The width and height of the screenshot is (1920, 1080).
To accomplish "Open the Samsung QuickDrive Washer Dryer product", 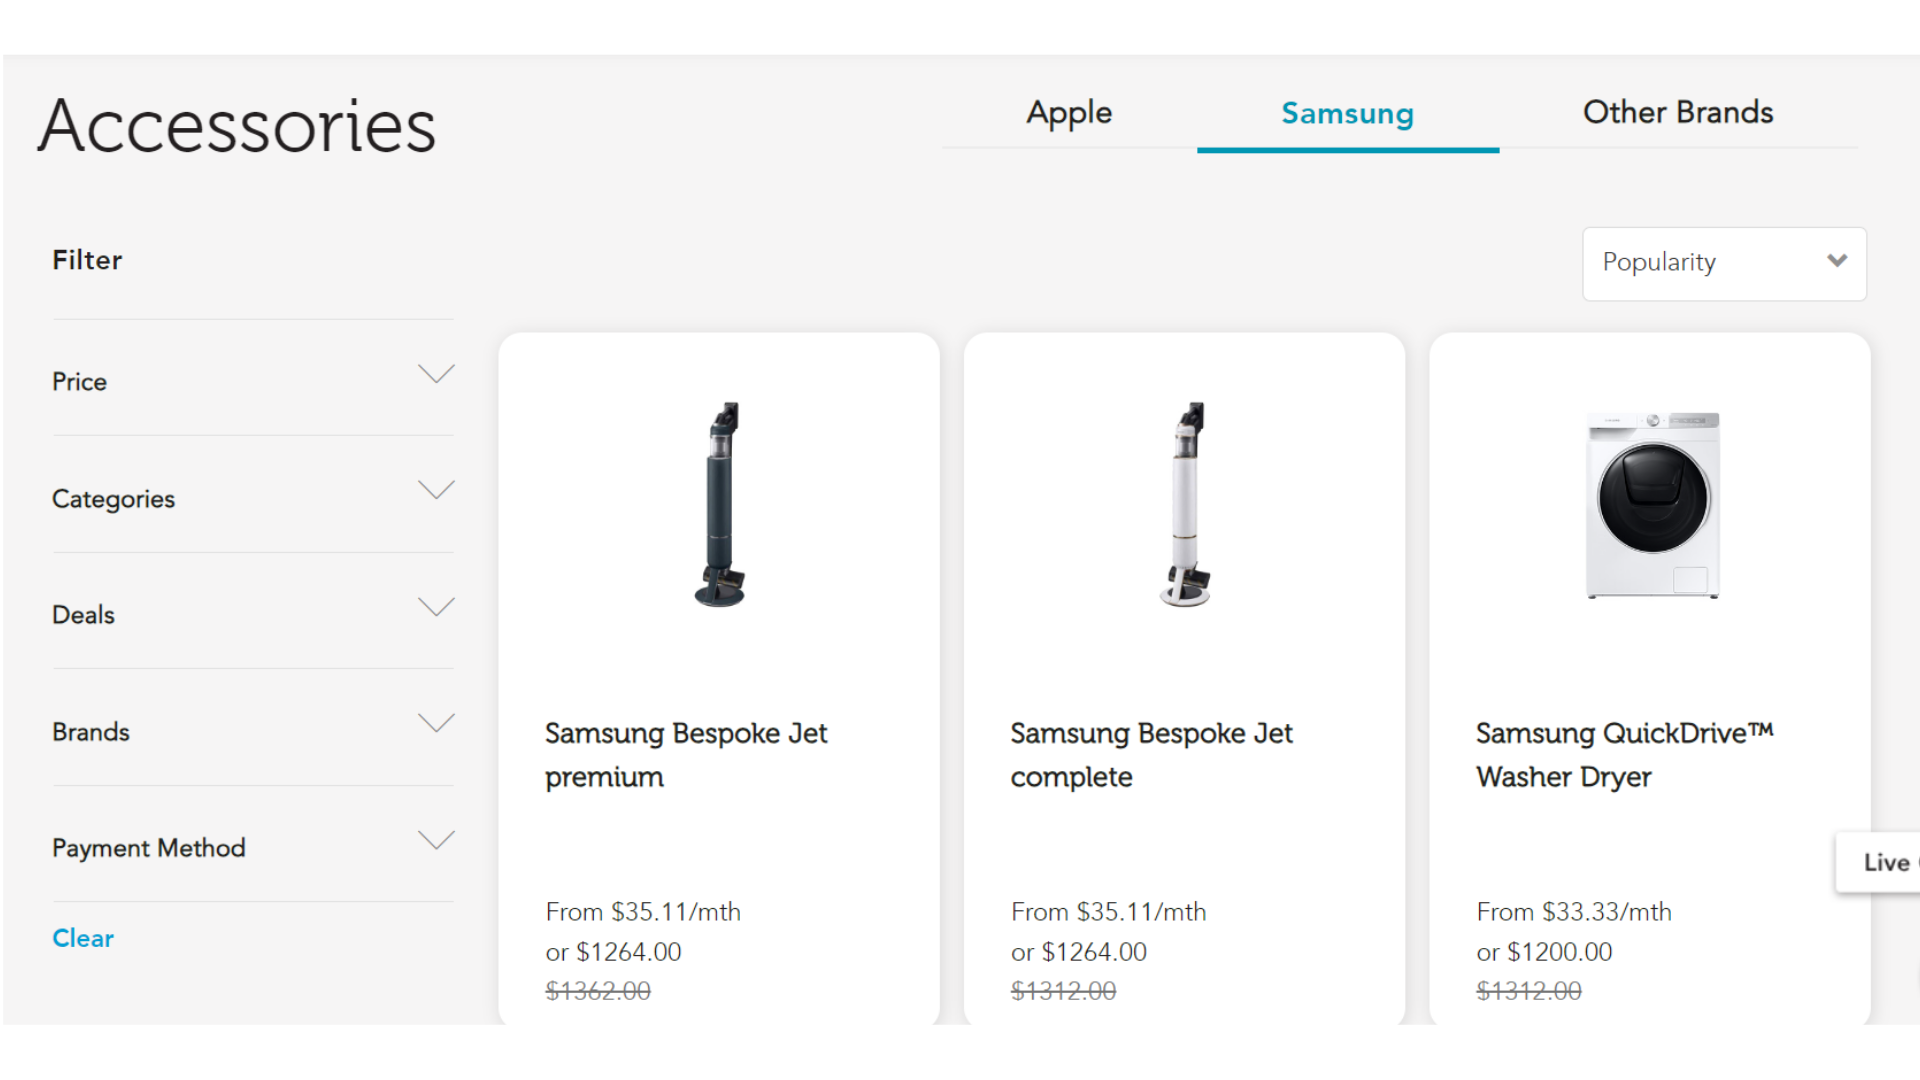I will pyautogui.click(x=1624, y=755).
